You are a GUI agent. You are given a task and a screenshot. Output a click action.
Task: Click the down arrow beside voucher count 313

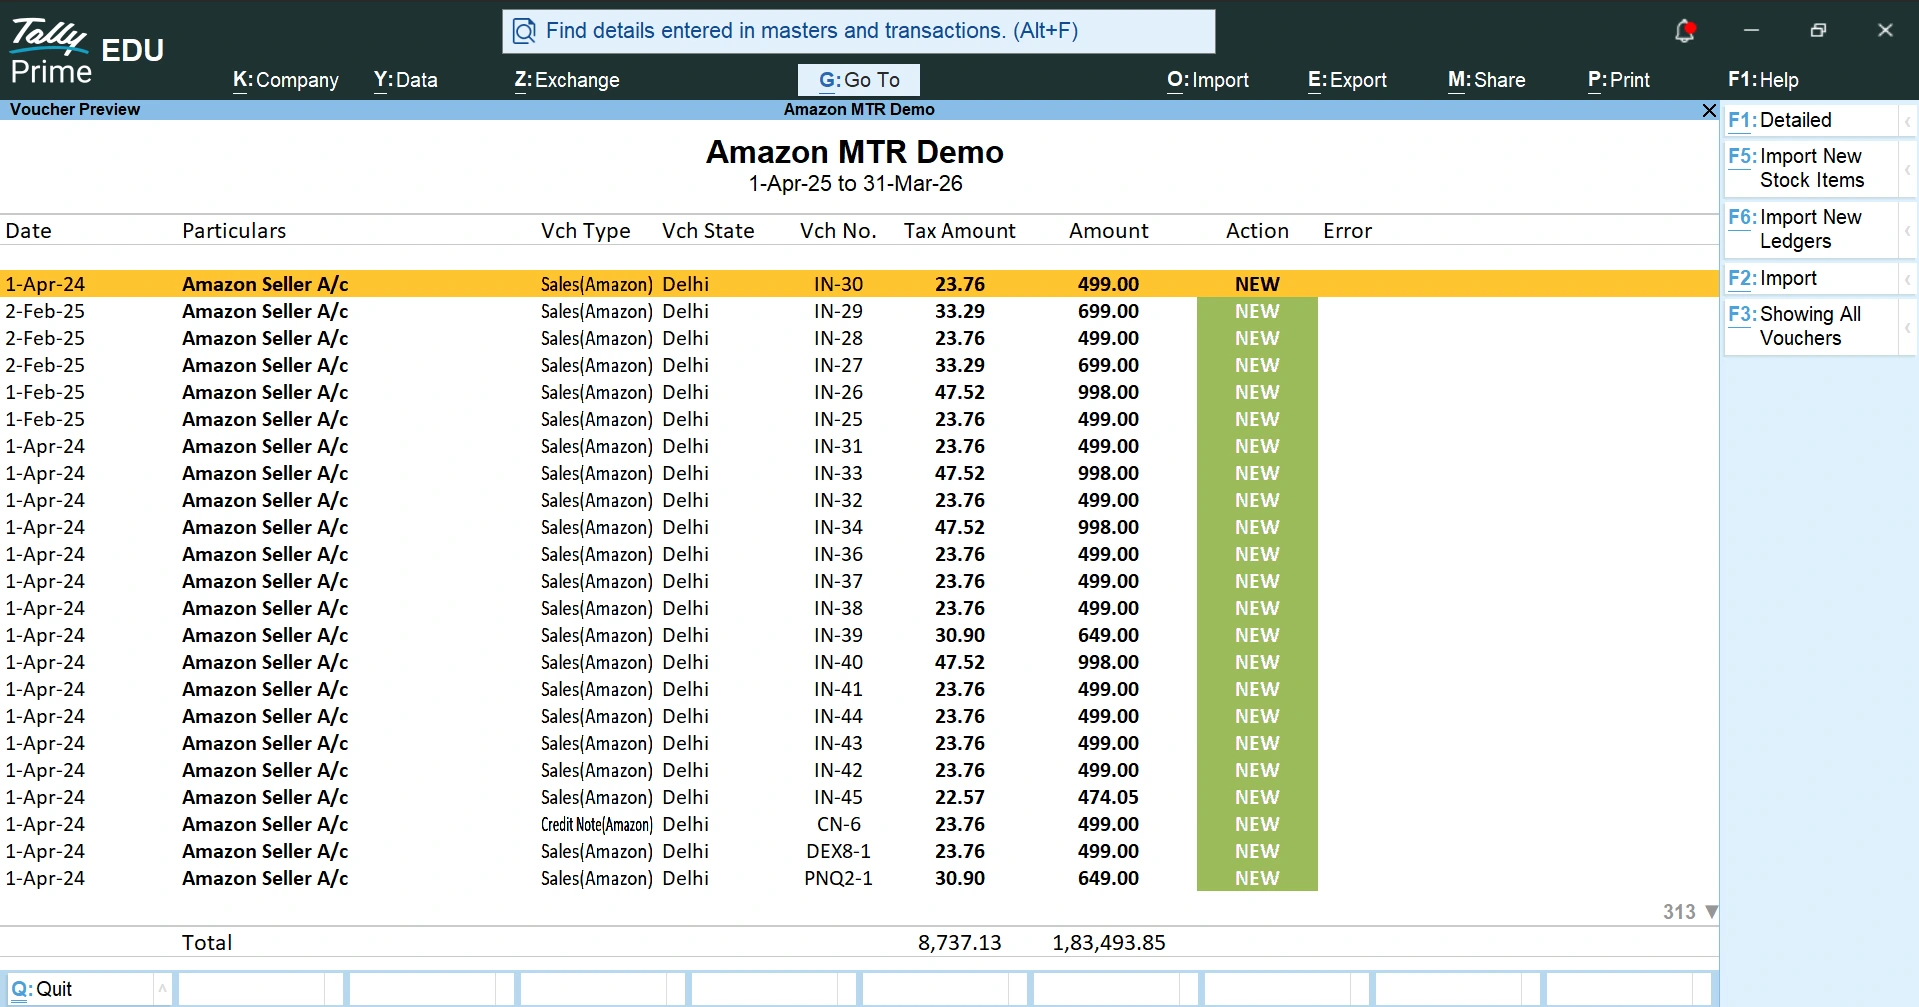(x=1711, y=911)
